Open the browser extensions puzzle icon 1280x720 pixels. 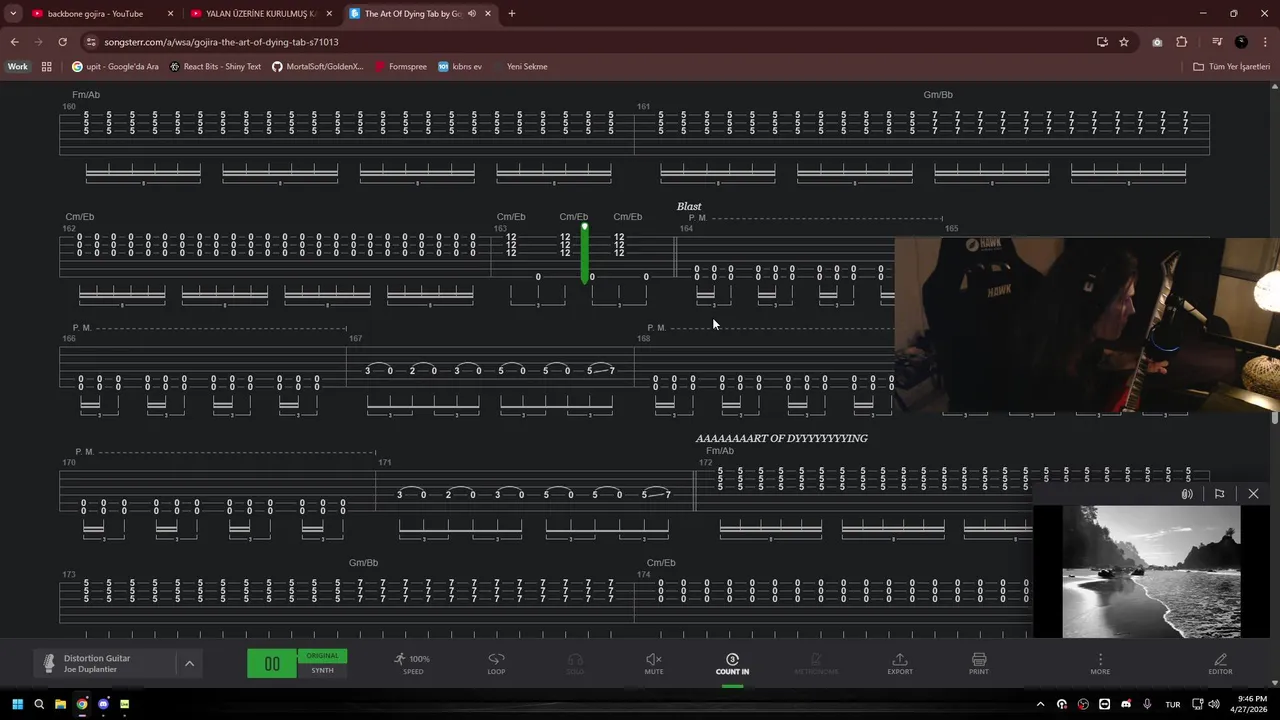click(x=1181, y=42)
